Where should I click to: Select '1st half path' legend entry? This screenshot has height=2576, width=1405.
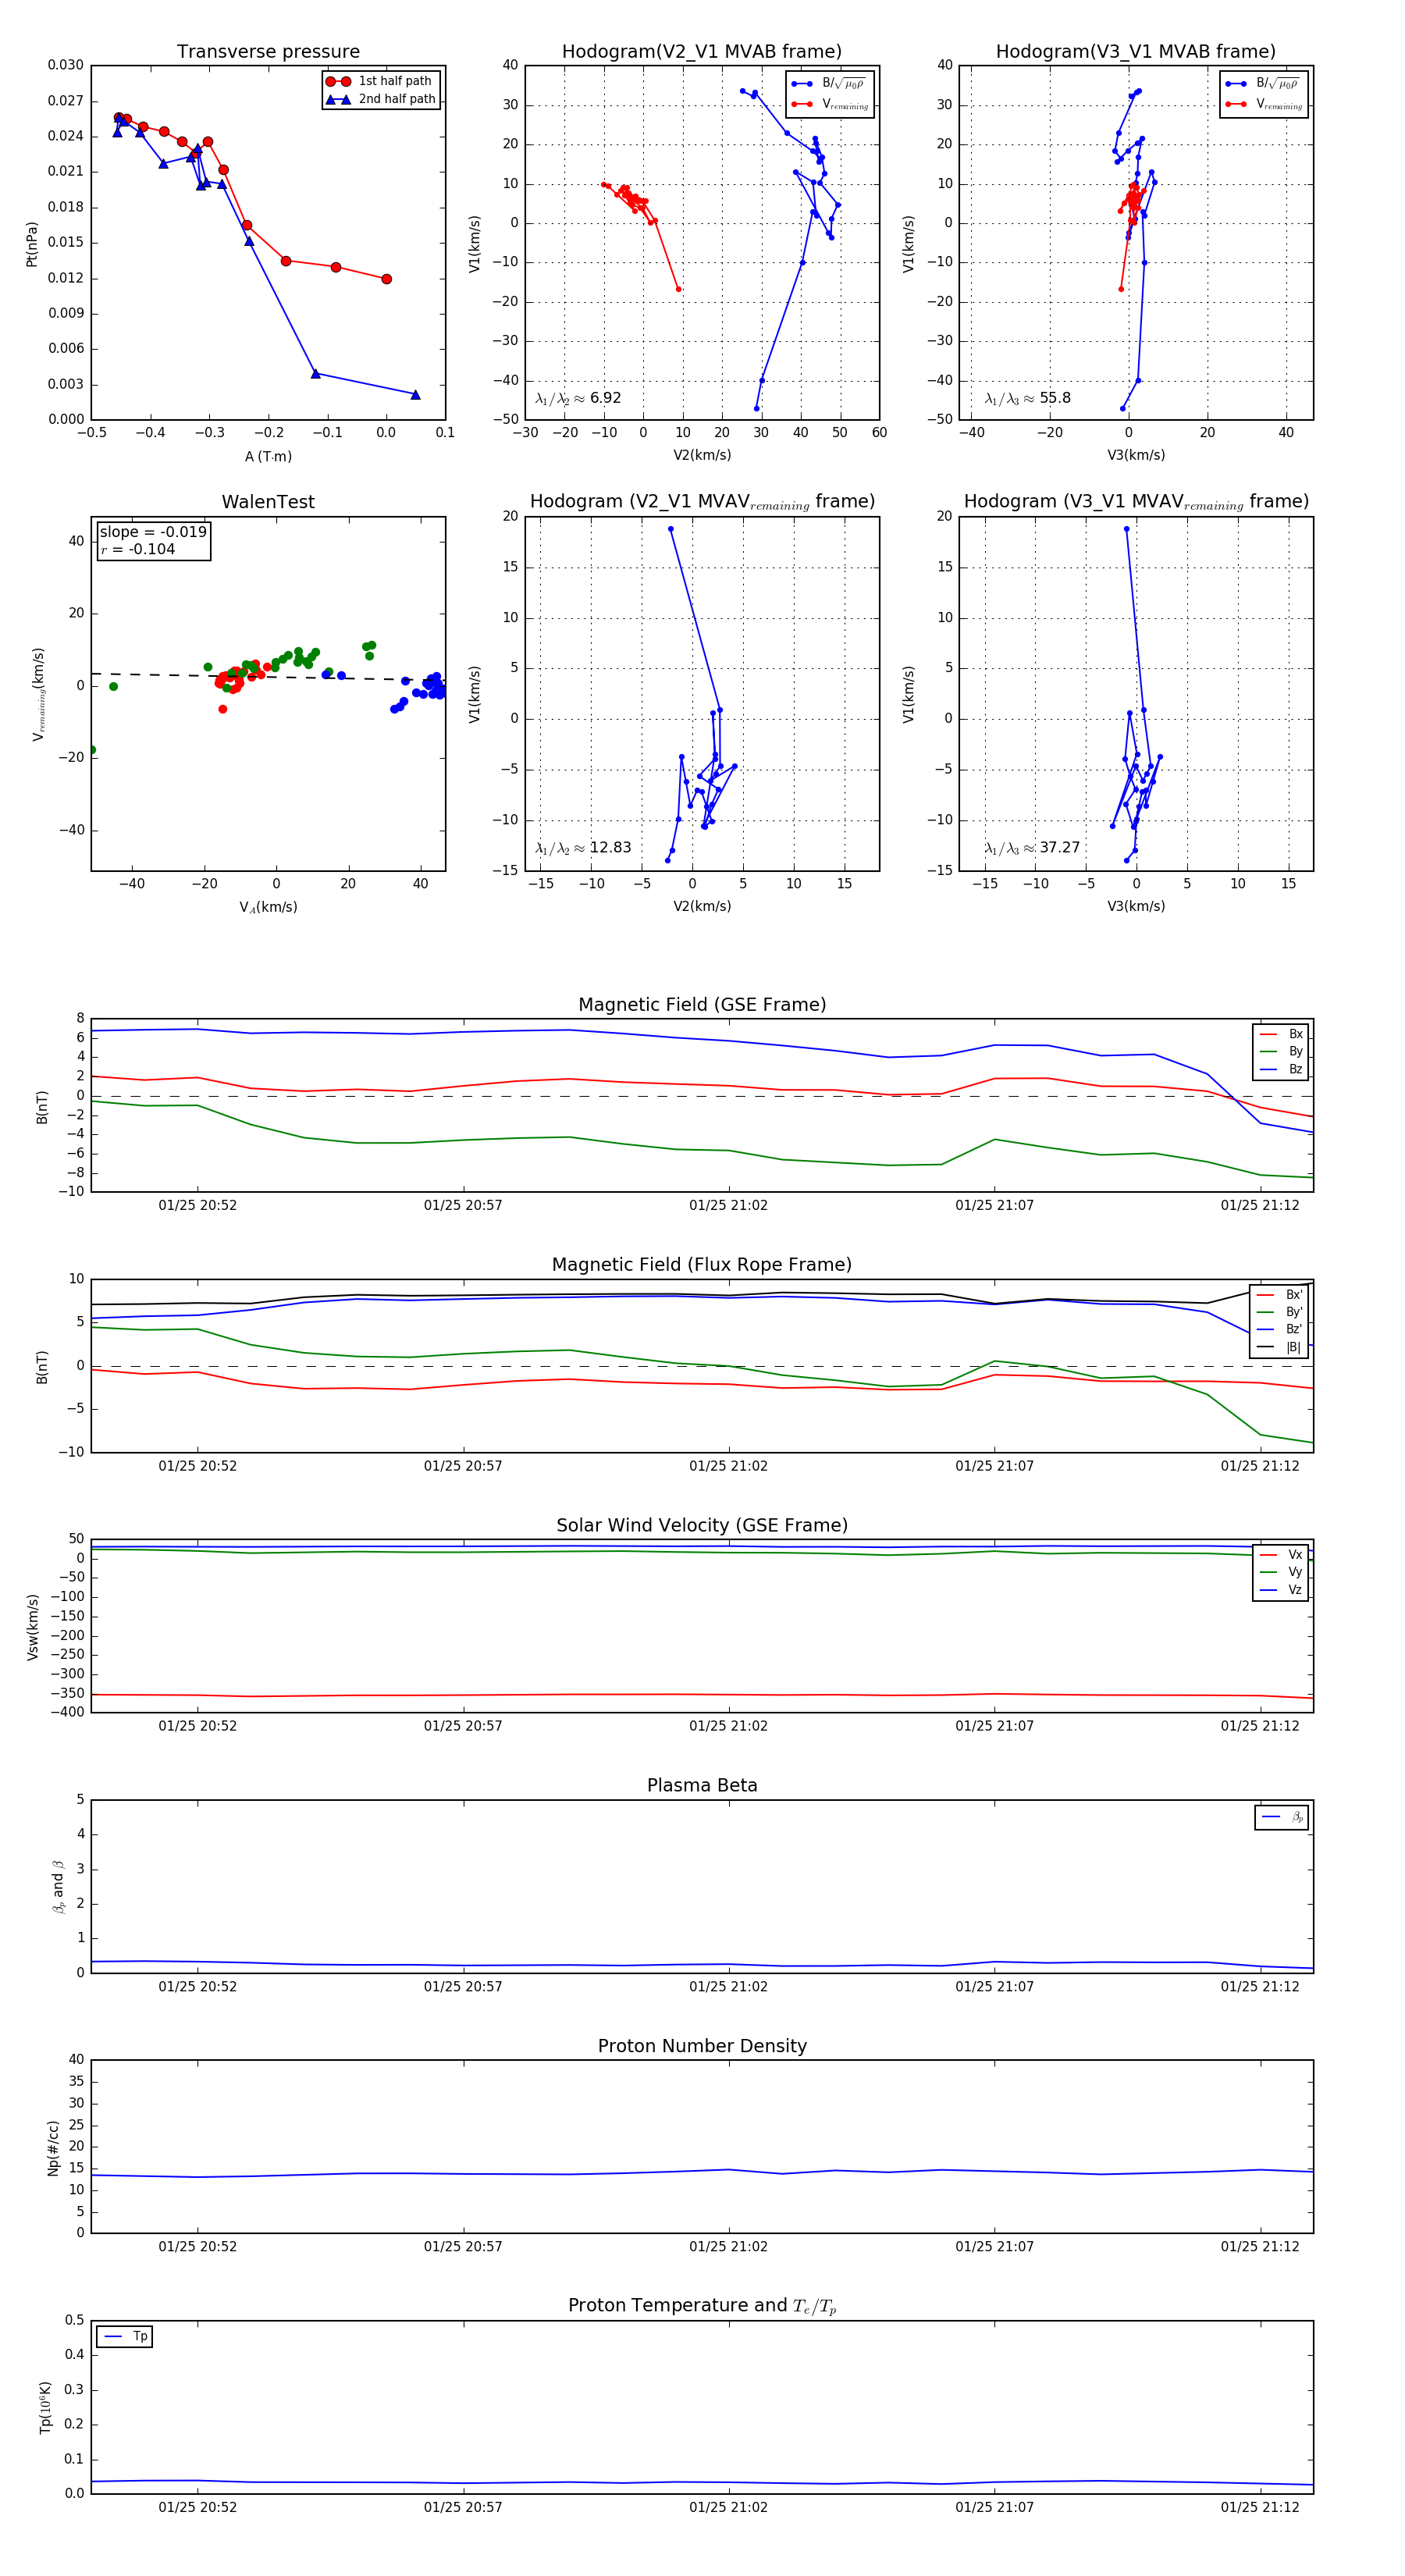click(x=381, y=81)
